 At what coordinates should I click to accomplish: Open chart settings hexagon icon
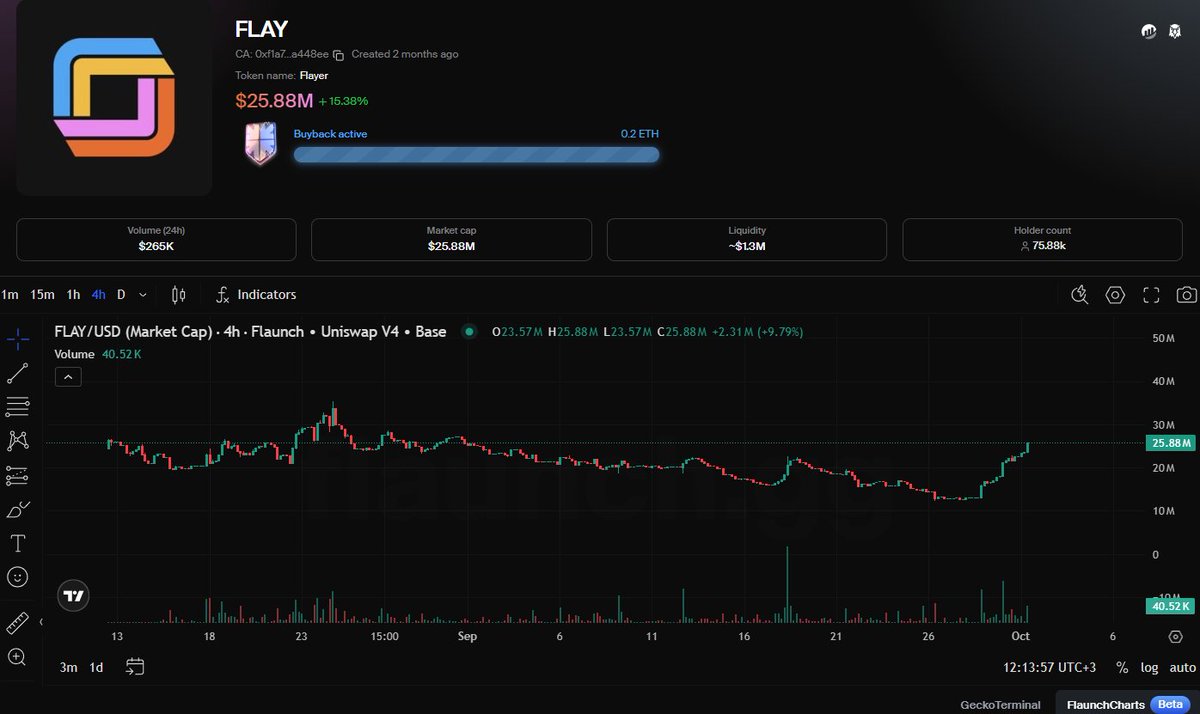click(1115, 295)
